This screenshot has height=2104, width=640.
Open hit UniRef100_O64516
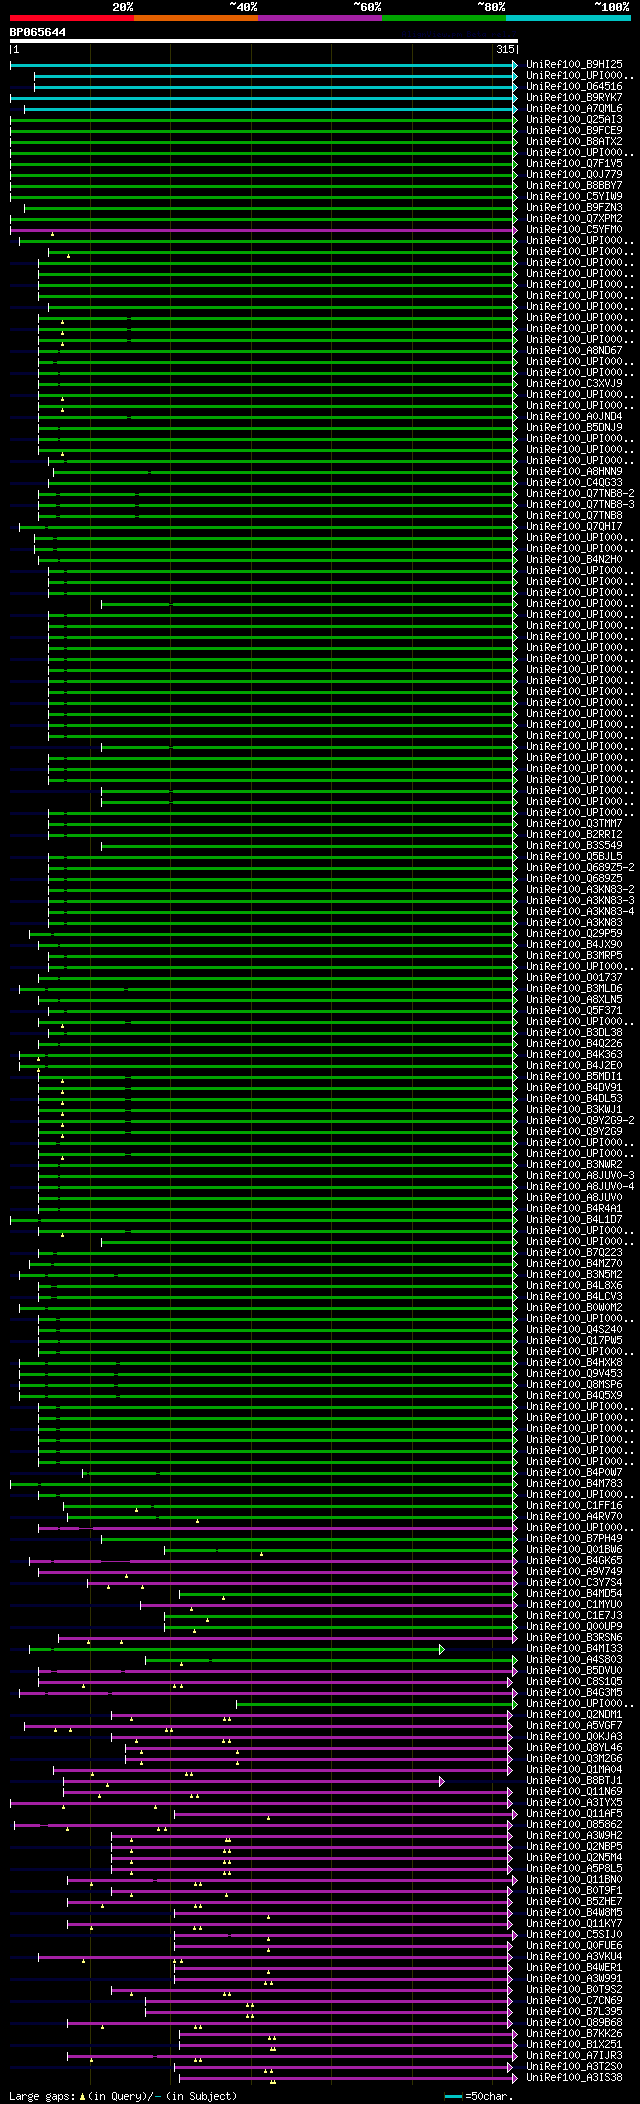click(574, 87)
